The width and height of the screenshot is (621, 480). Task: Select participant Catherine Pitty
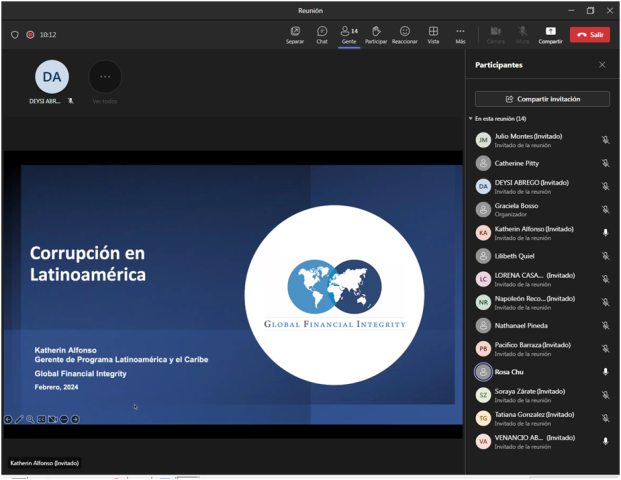(x=542, y=163)
